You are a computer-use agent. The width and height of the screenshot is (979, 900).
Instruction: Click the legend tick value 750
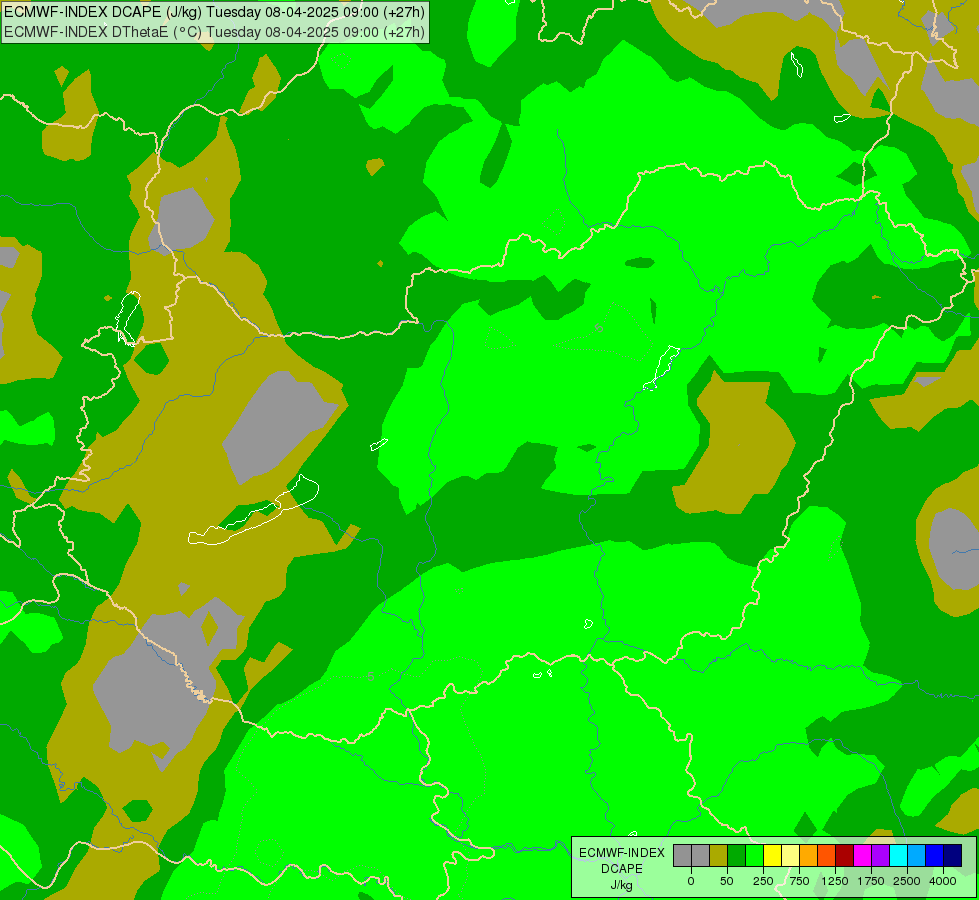pyautogui.click(x=799, y=881)
